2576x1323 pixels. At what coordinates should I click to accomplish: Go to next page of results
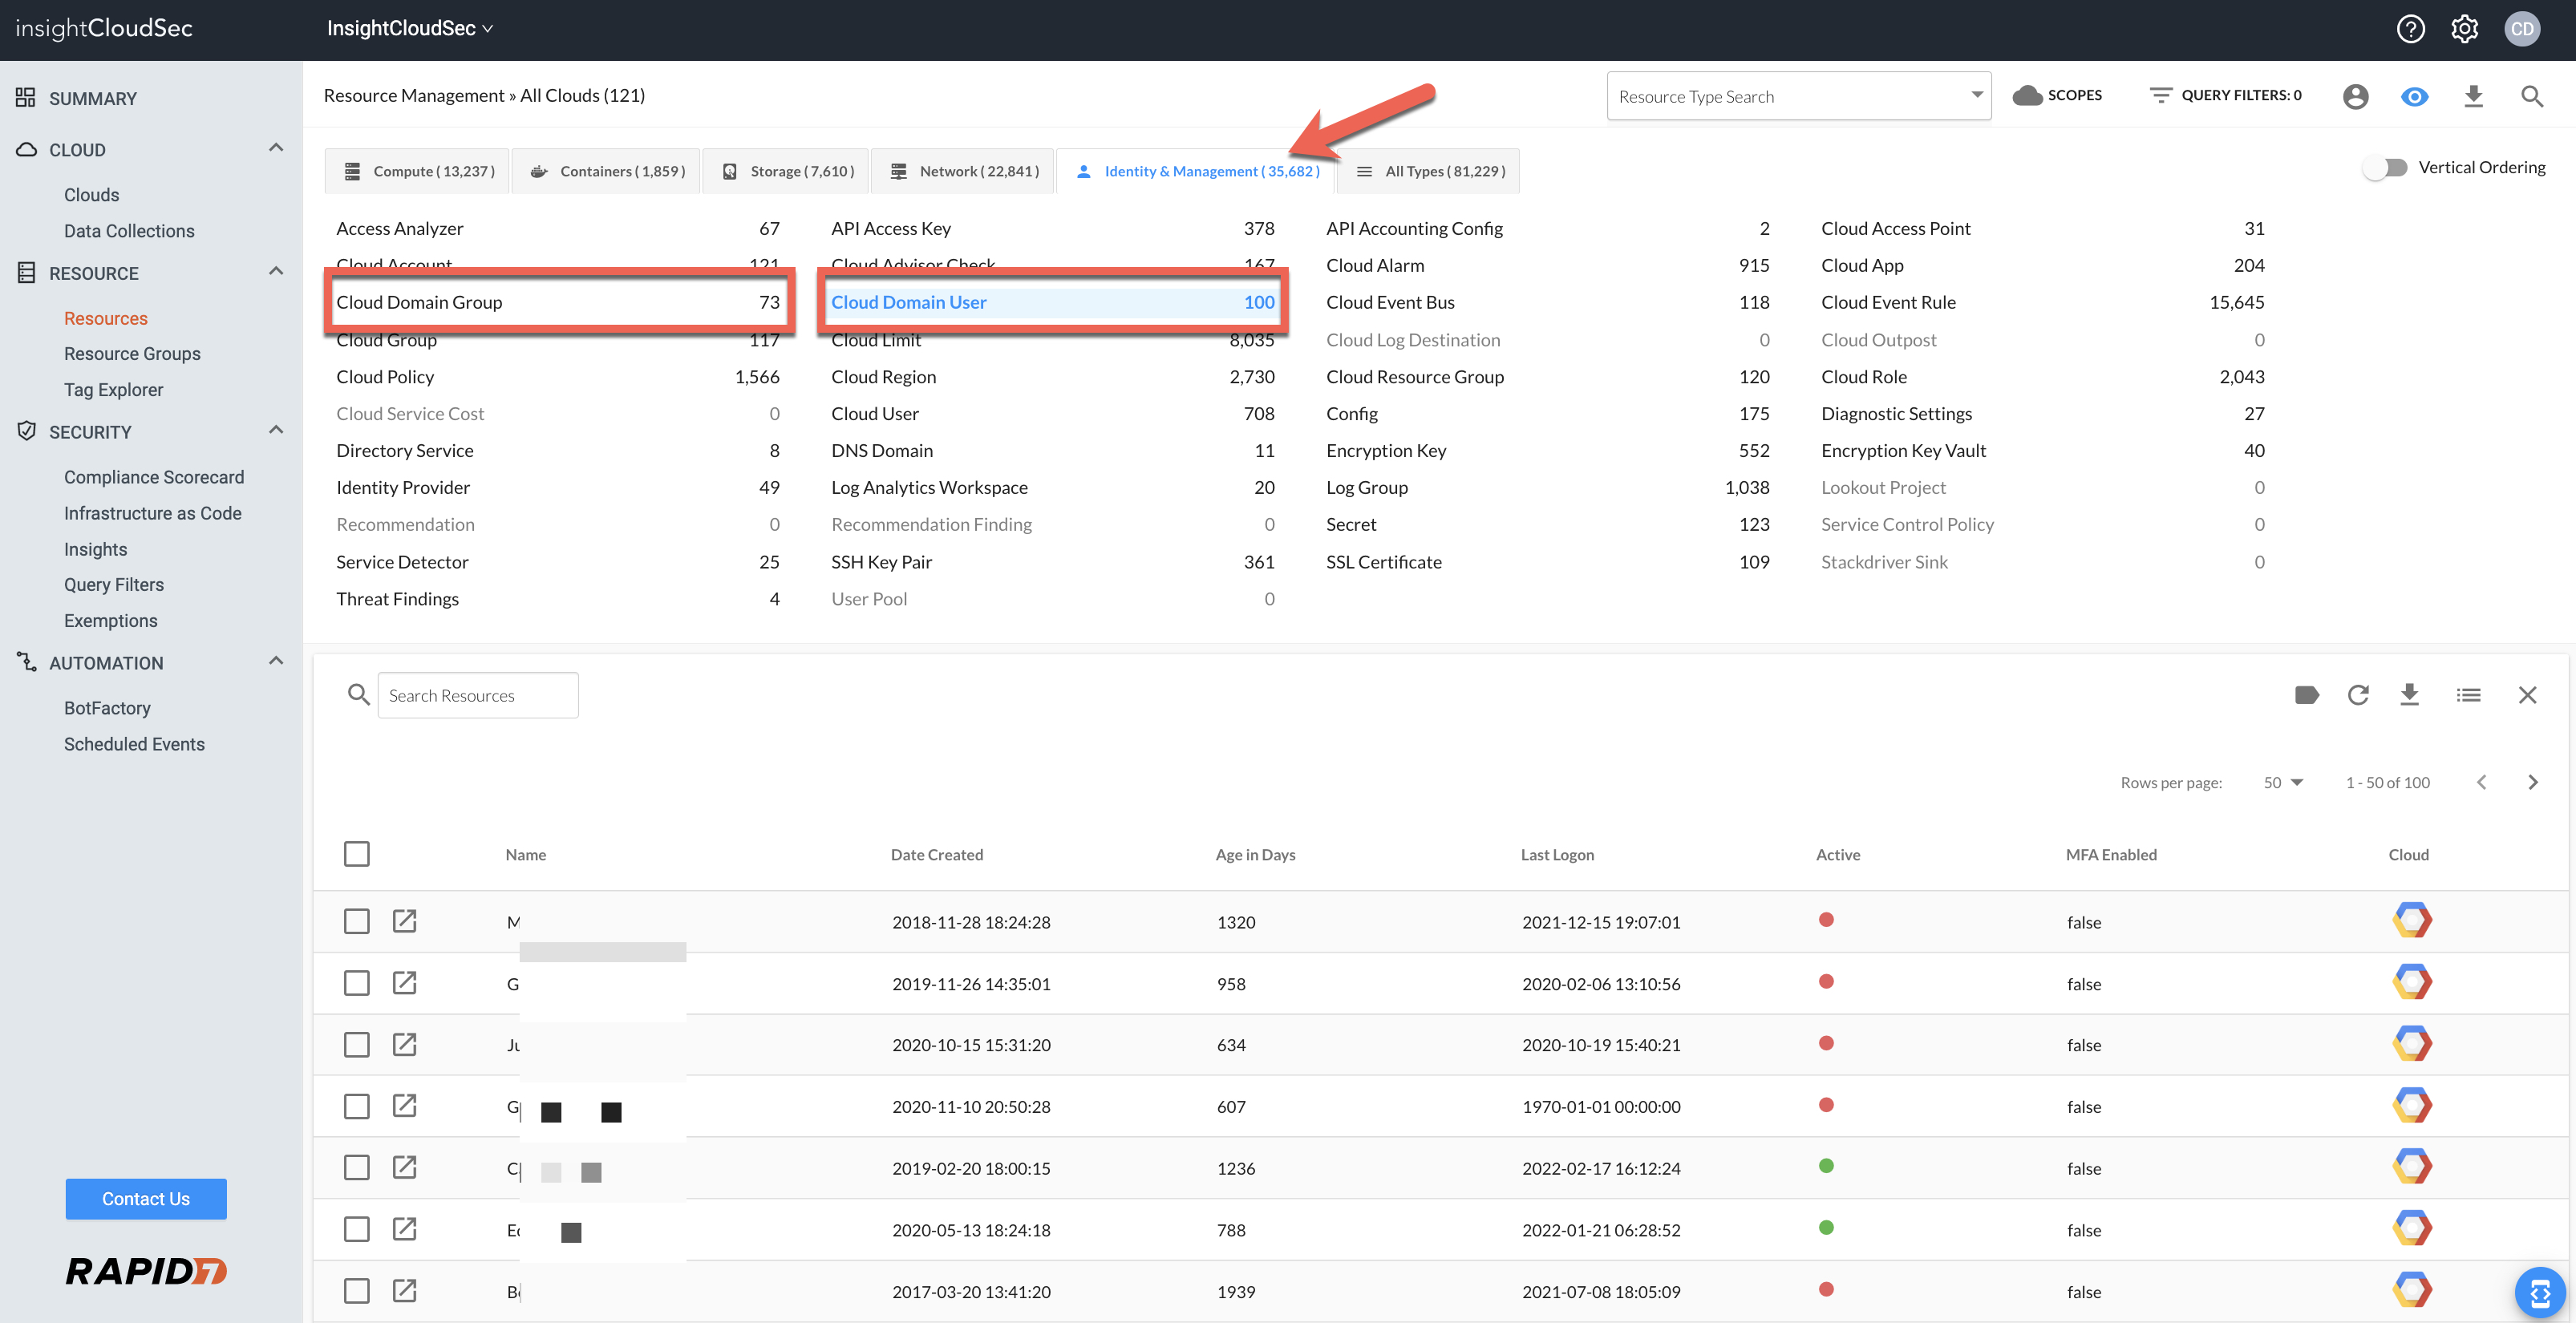point(2532,782)
